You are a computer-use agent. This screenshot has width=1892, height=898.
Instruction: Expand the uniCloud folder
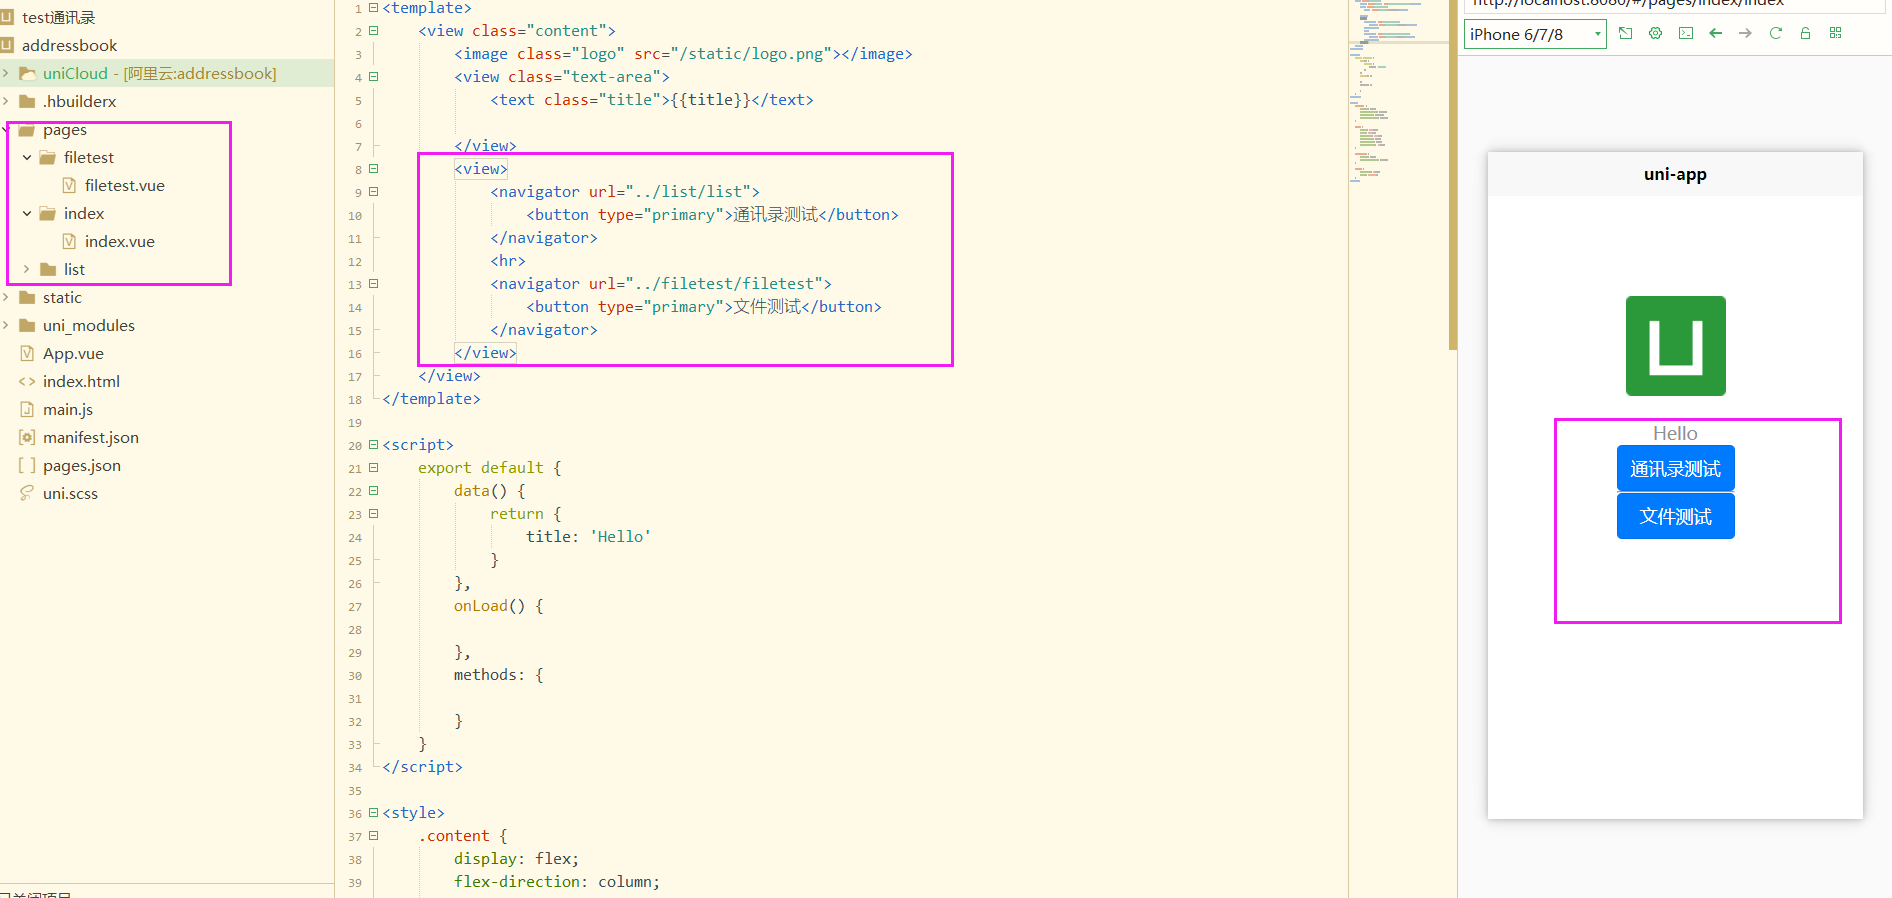coord(6,73)
